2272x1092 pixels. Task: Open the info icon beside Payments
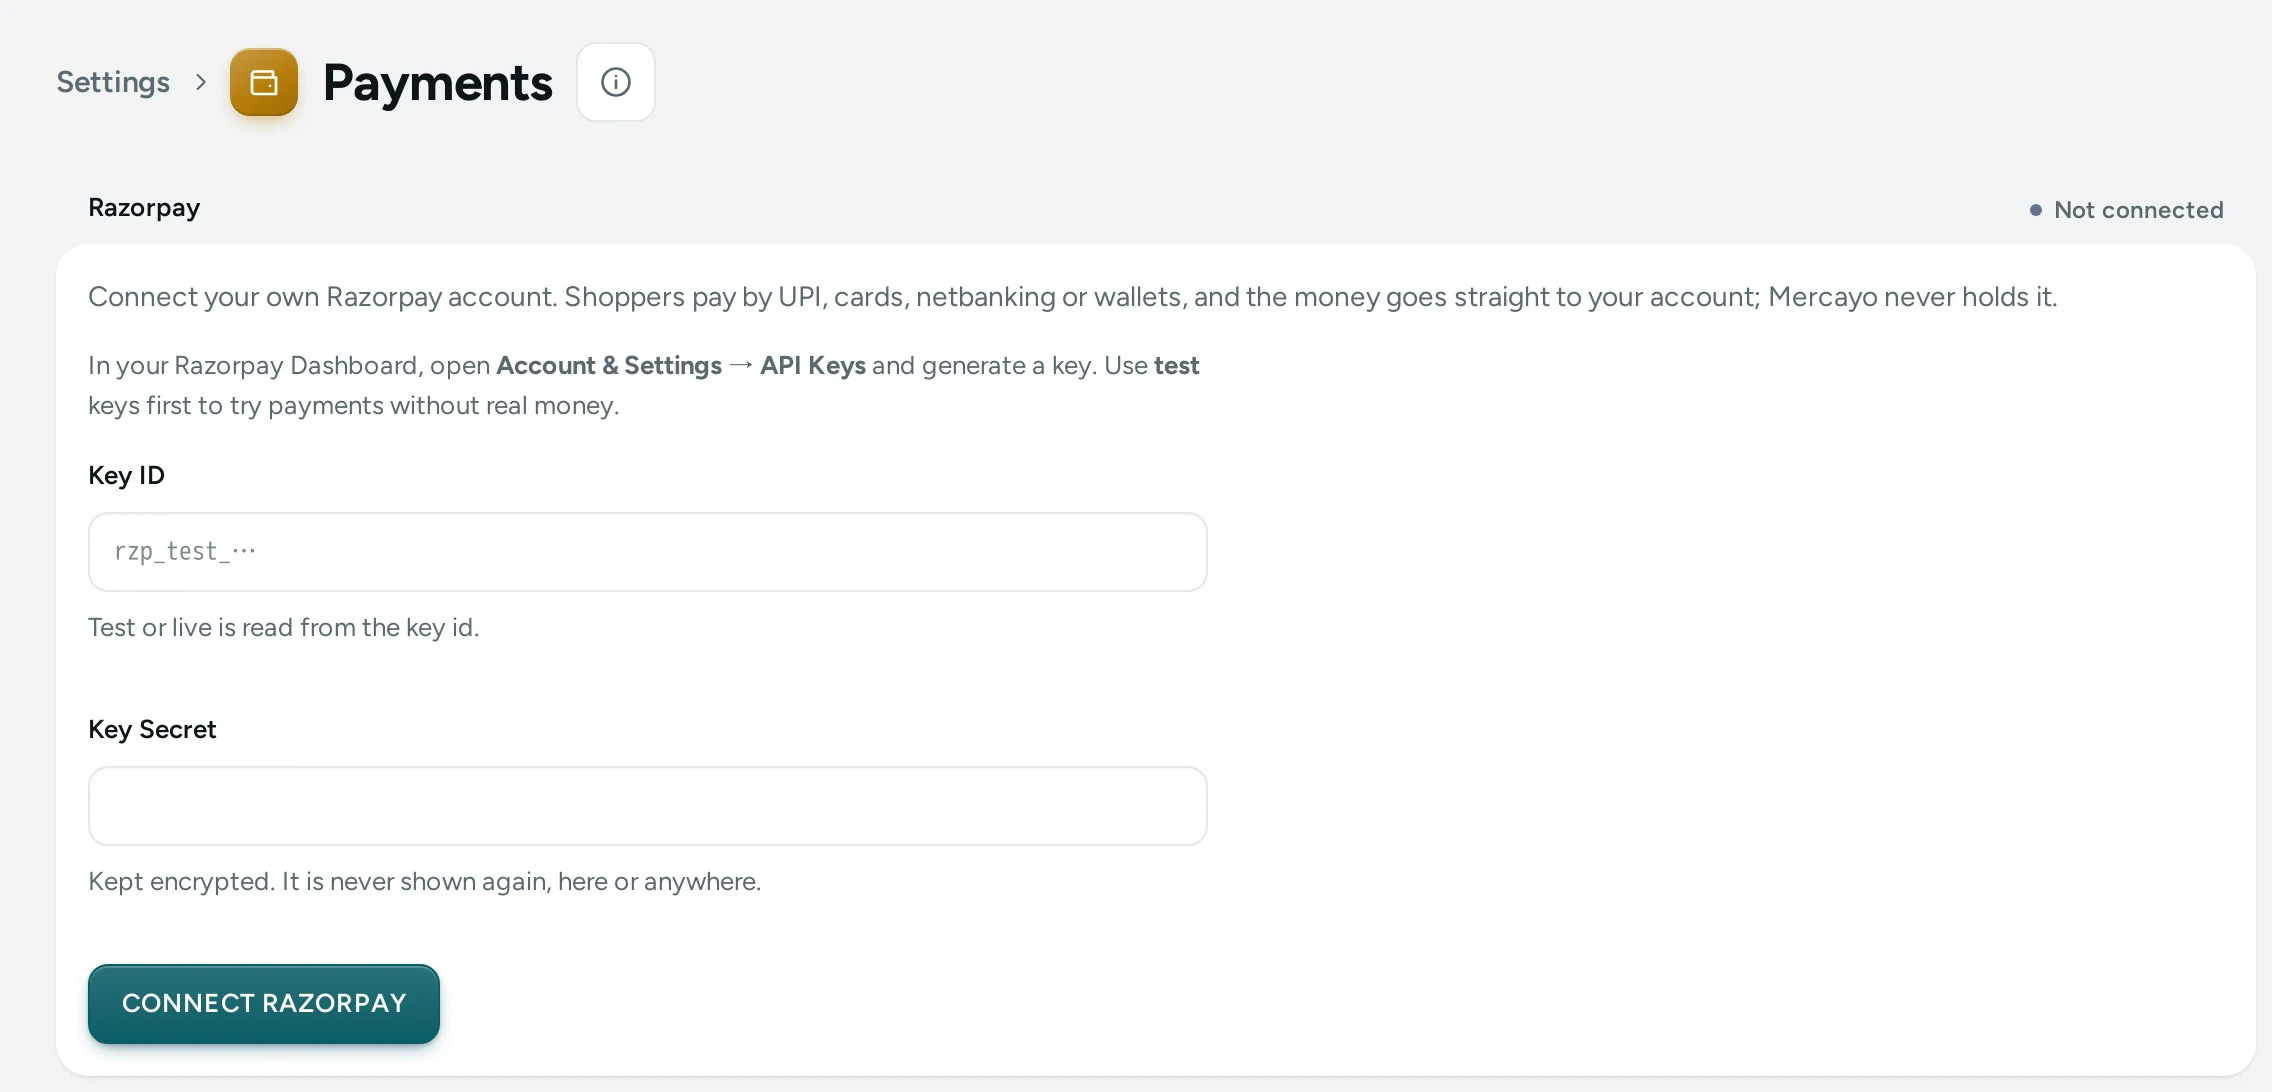[x=616, y=82]
